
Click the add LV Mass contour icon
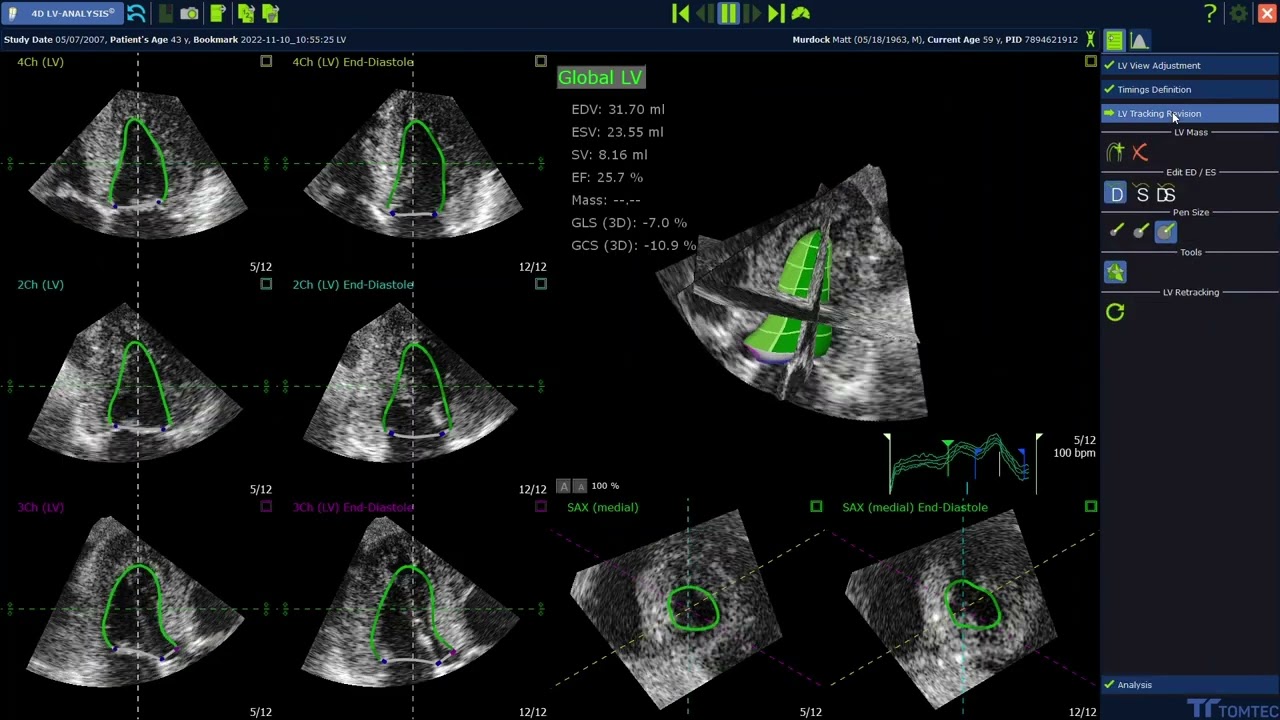1115,152
